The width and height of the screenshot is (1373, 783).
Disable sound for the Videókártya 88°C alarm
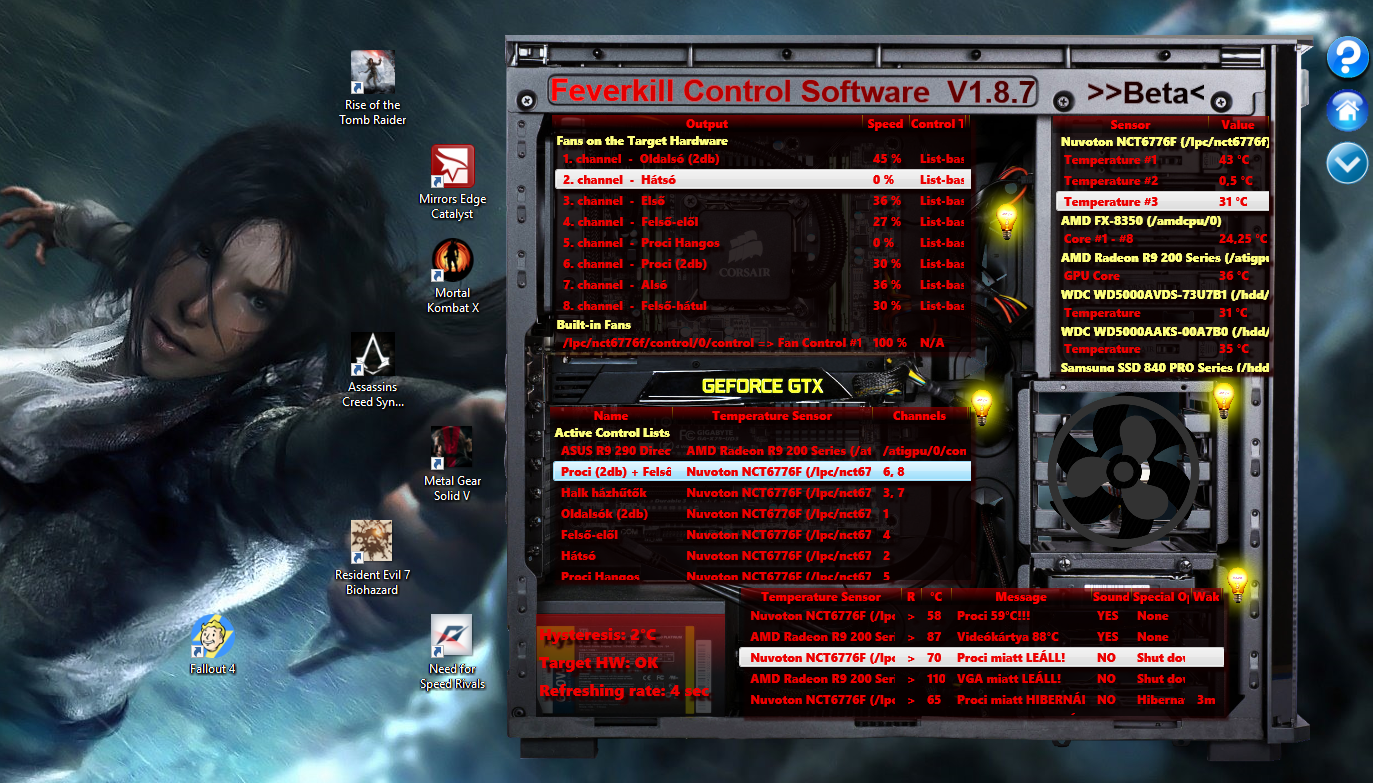tap(1106, 636)
